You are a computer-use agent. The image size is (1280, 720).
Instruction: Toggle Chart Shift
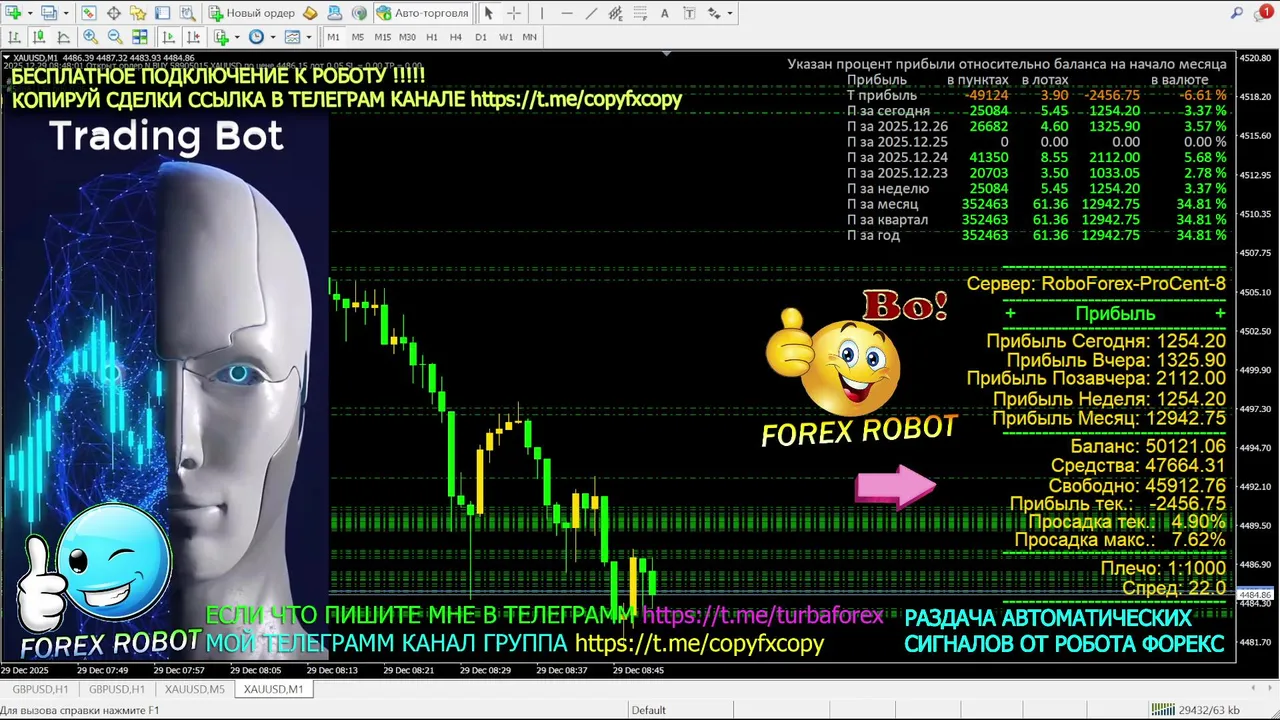pos(193,37)
